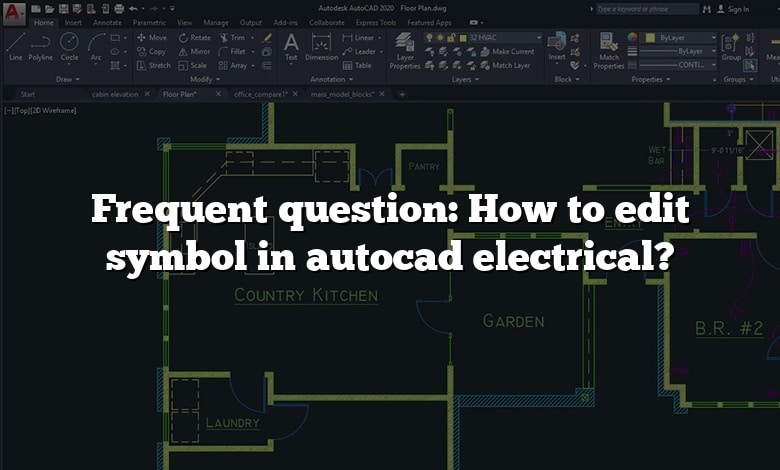Open the Collaborate ribbon tab
Image resolution: width=780 pixels, height=470 pixels.
[327, 22]
